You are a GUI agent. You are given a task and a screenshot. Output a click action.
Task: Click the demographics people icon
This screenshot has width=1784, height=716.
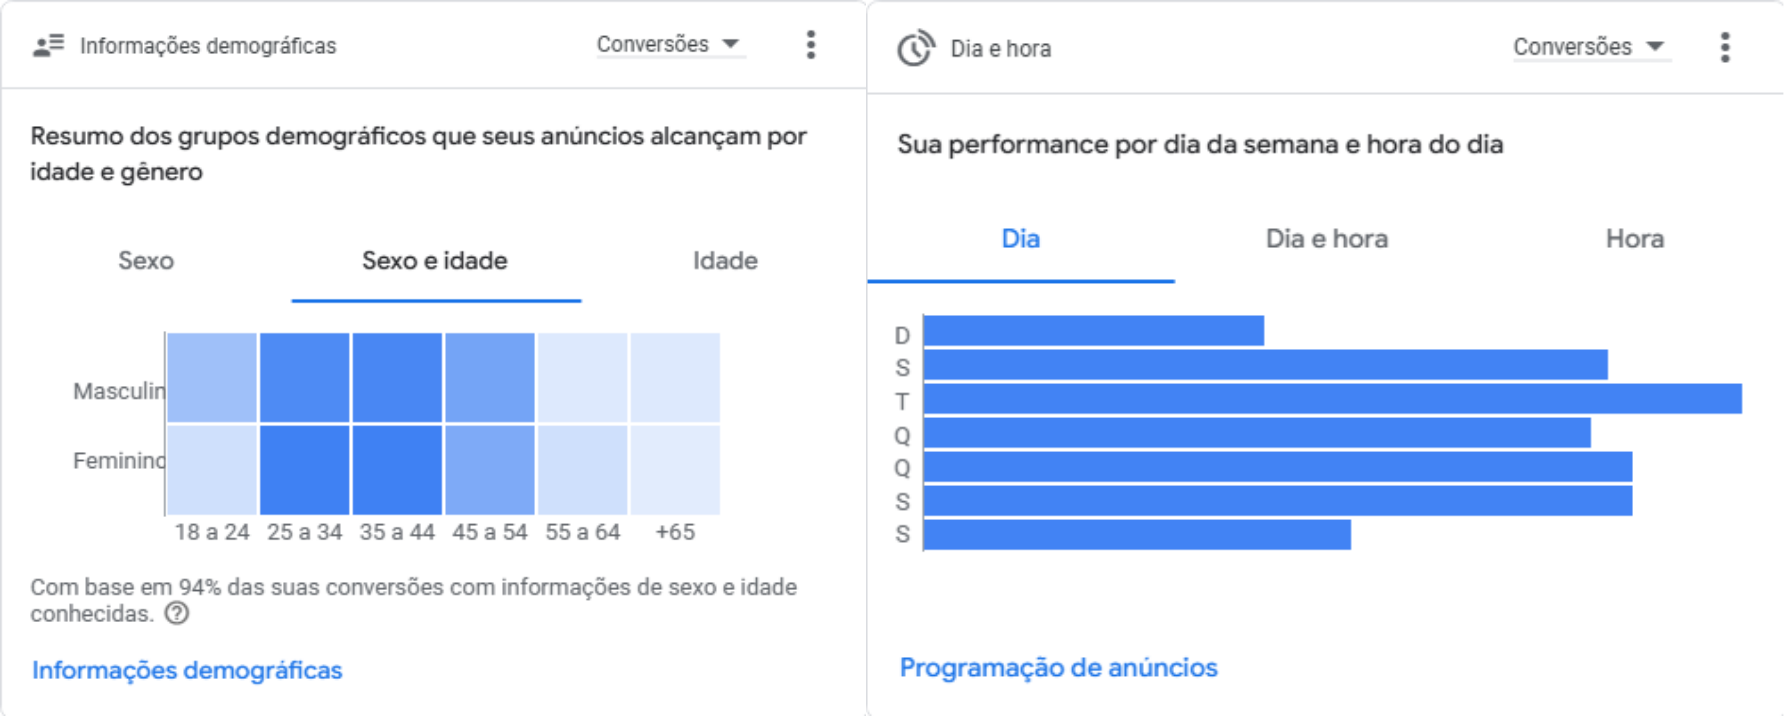(48, 46)
